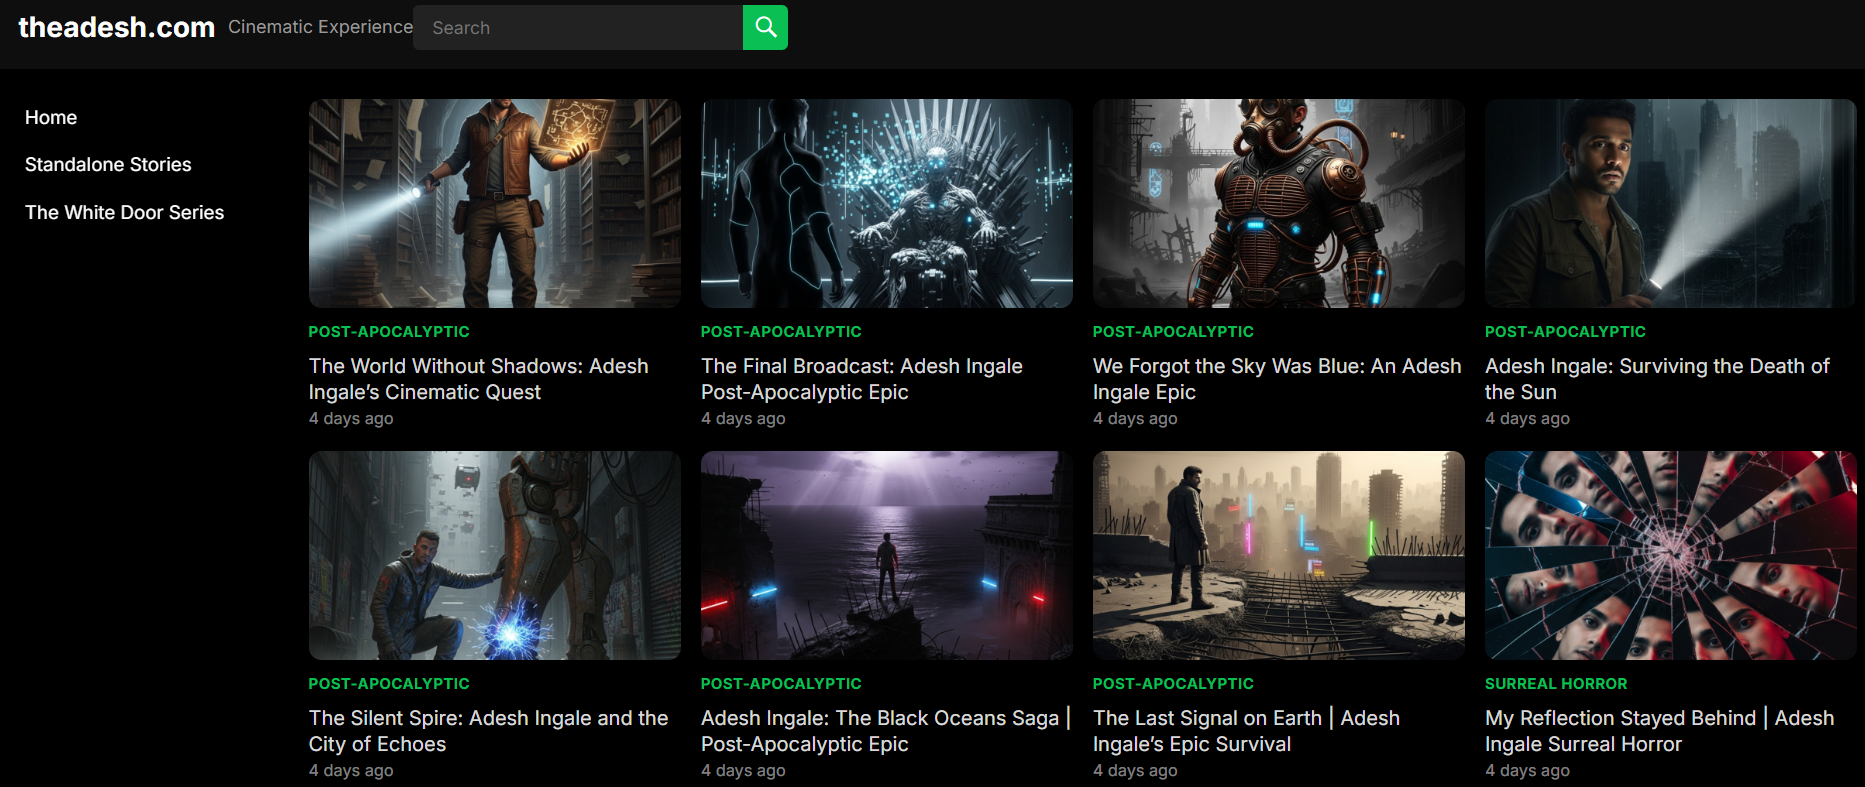1865x787 pixels.
Task: Open The Black Oceans Saga thumbnail
Action: coord(886,555)
